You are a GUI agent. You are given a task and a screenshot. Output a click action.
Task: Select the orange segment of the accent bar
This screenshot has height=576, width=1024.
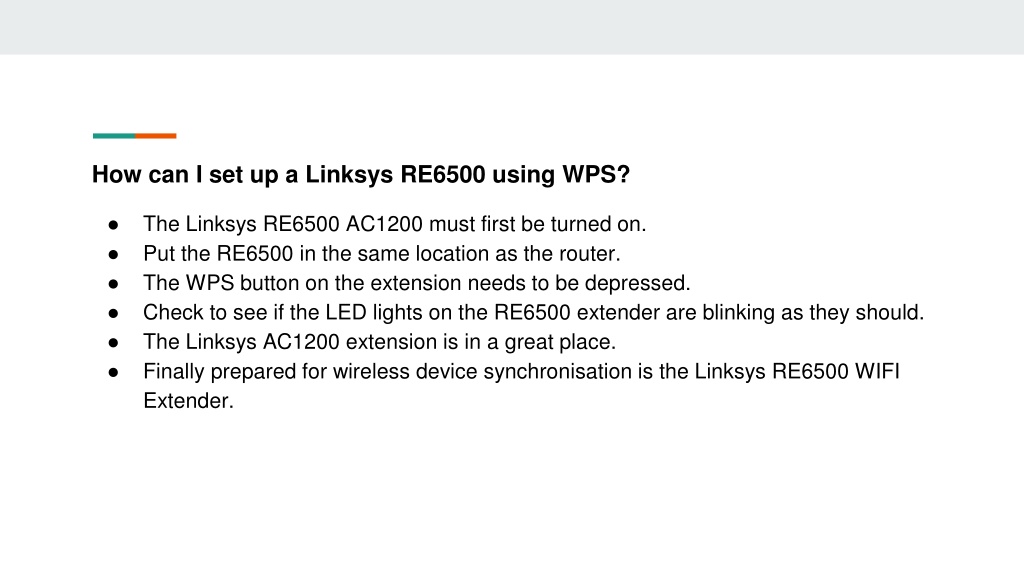[155, 136]
